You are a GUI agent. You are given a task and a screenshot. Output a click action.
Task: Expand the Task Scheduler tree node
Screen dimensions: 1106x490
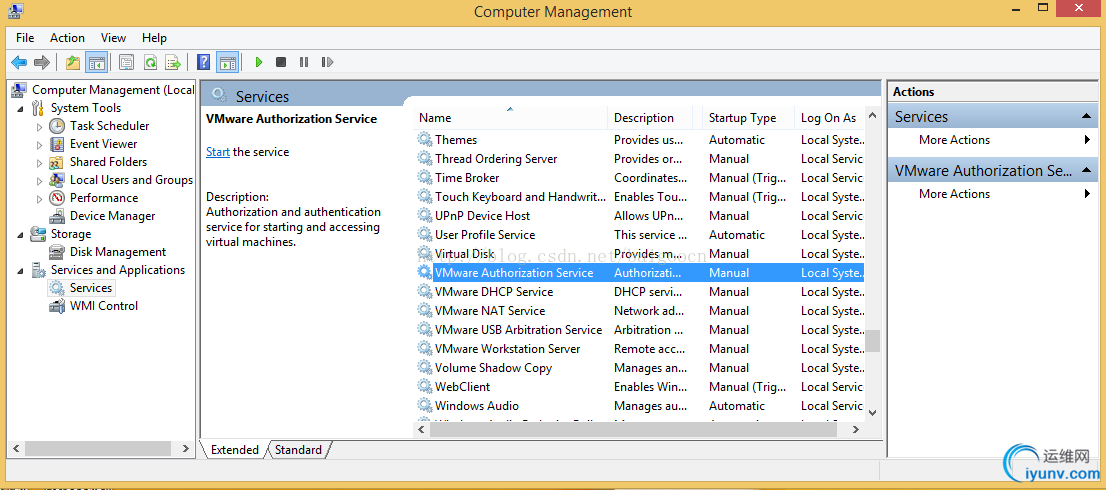click(39, 126)
